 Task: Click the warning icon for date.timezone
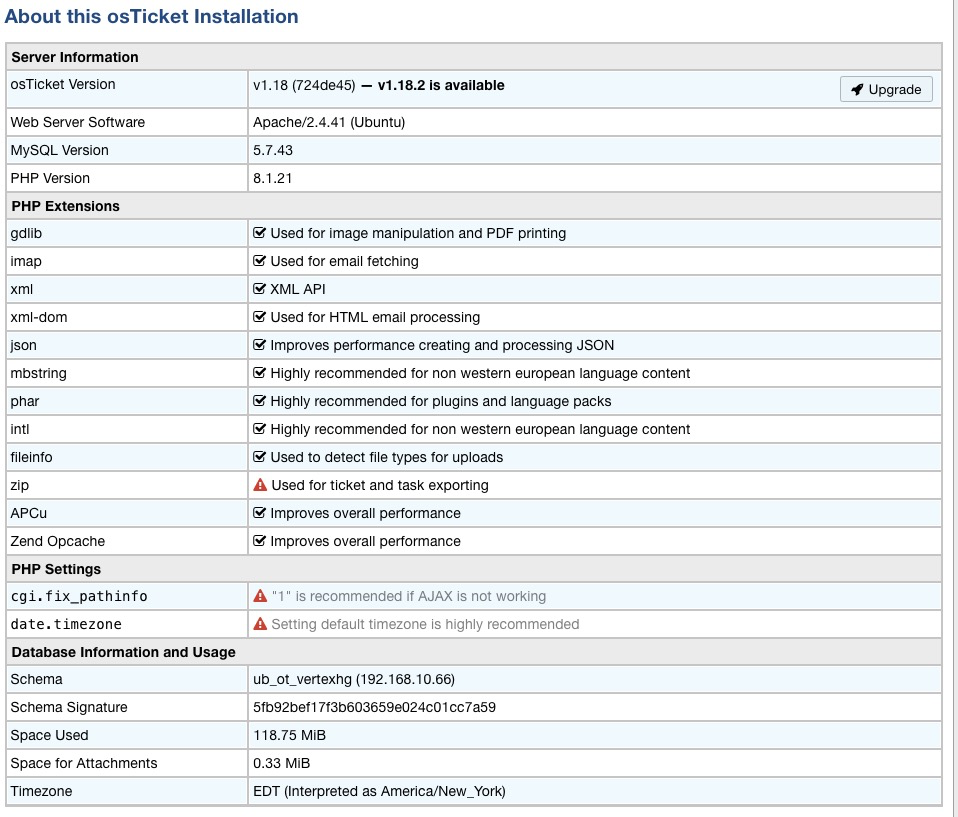pyautogui.click(x=260, y=624)
